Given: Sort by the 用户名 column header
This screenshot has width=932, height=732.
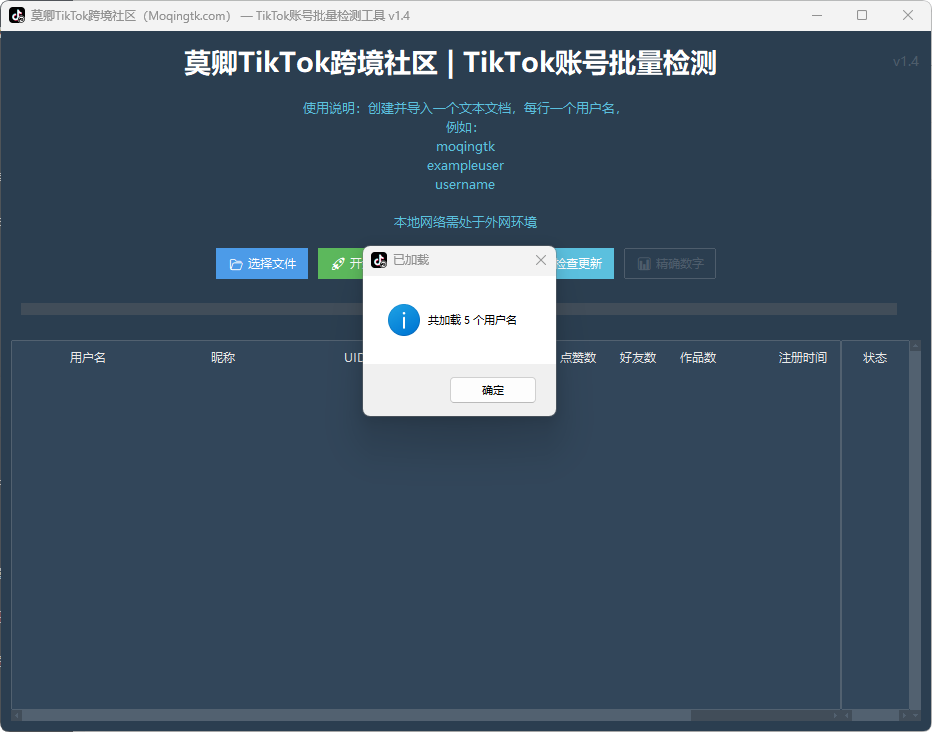Looking at the screenshot, I should tap(88, 358).
